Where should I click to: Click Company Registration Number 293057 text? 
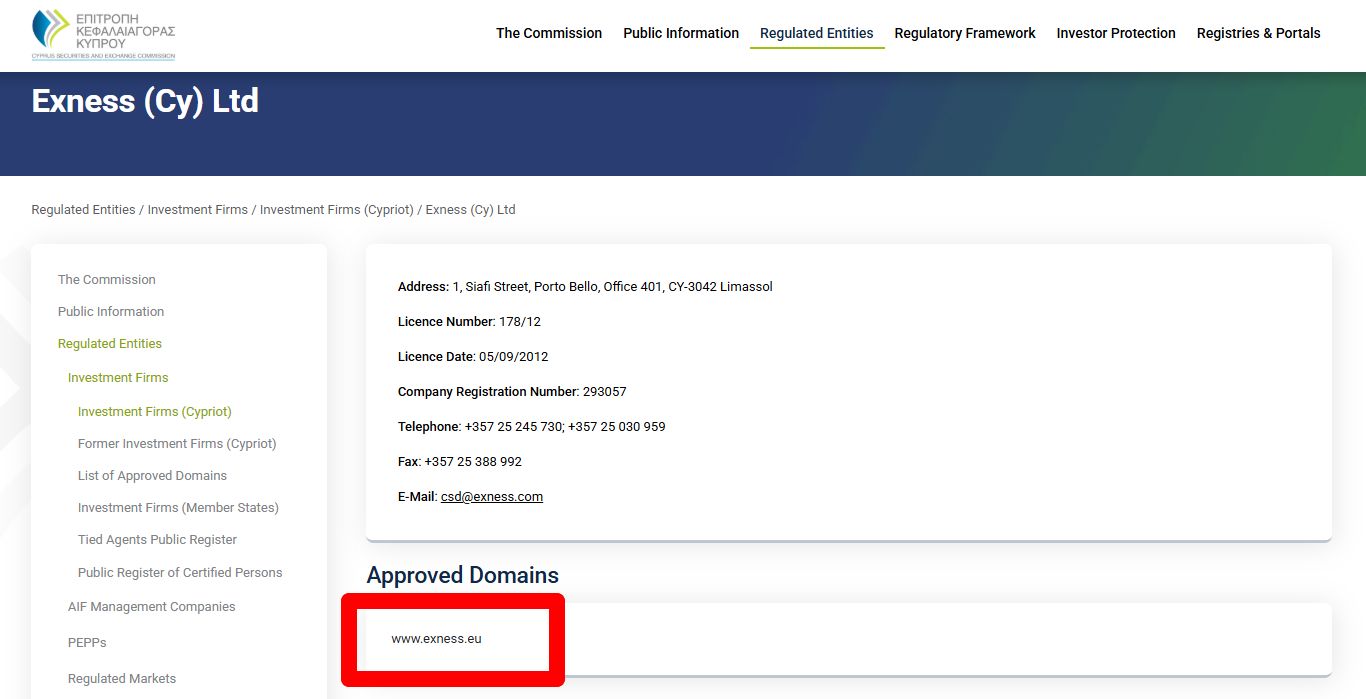pyautogui.click(x=512, y=392)
